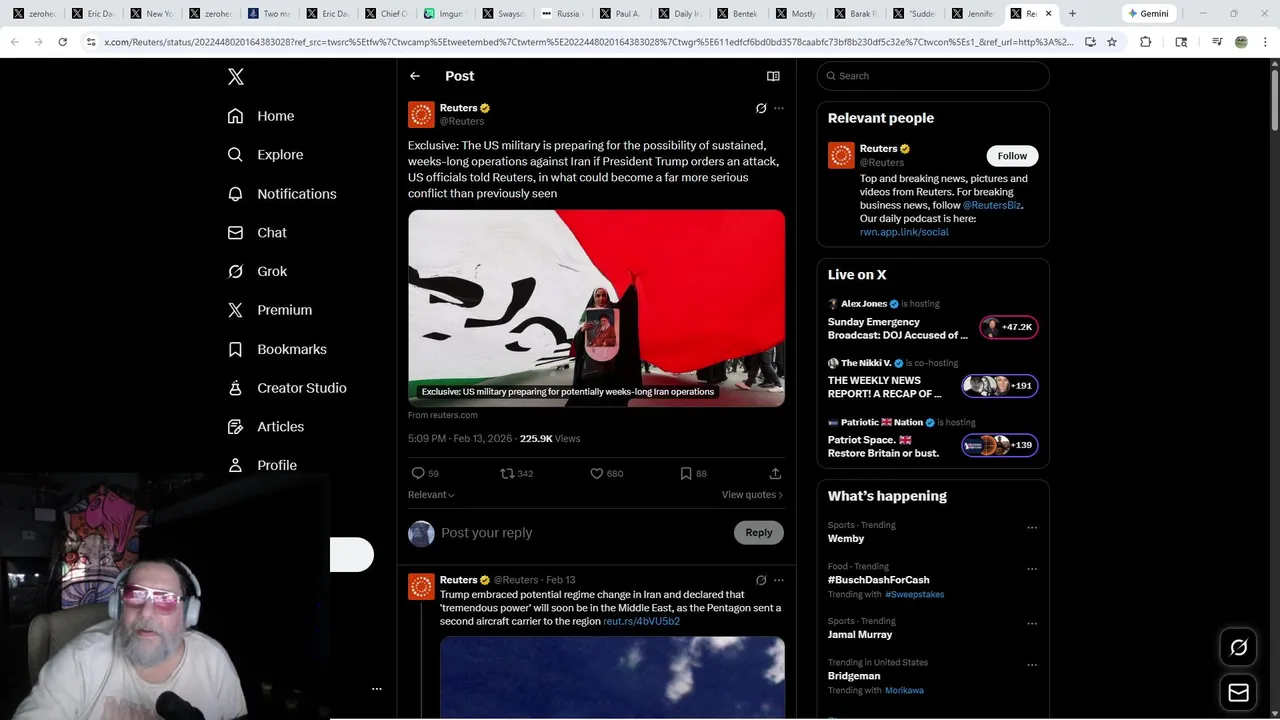Open View quotes link

pyautogui.click(x=752, y=495)
